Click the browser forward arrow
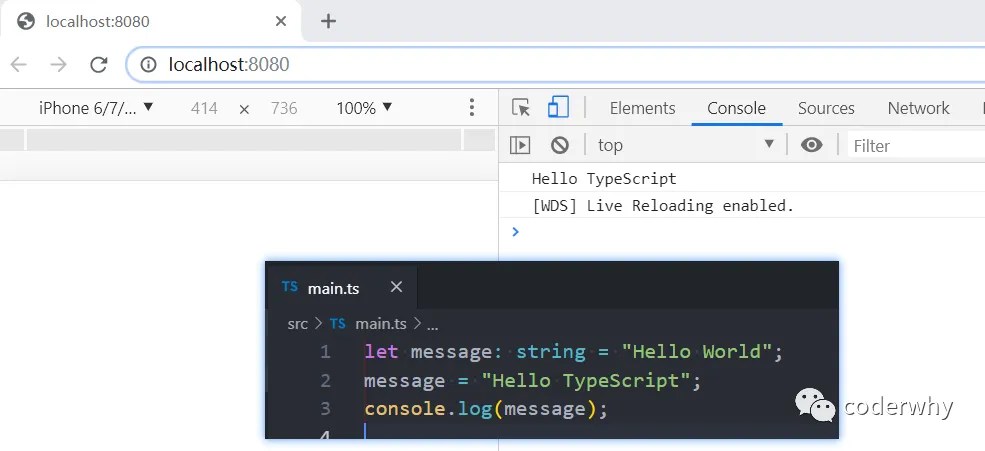The width and height of the screenshot is (985, 451). (x=58, y=64)
